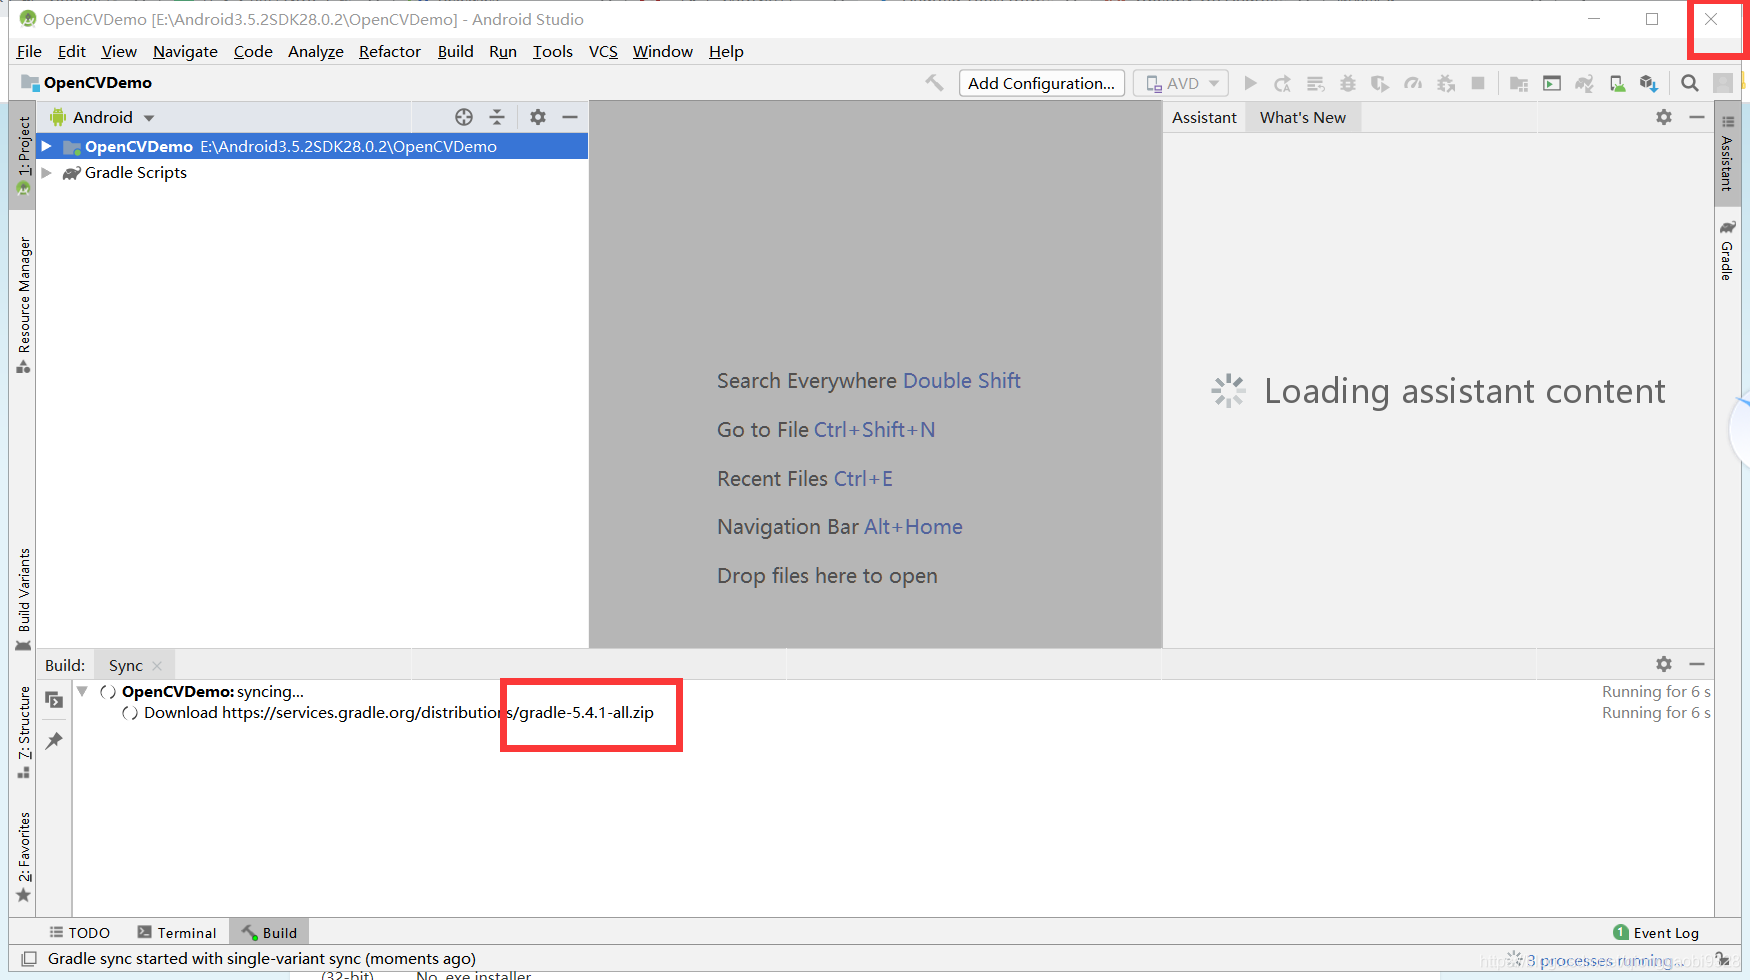Click the Stop square icon
Viewport: 1750px width, 980px height.
tap(1478, 83)
